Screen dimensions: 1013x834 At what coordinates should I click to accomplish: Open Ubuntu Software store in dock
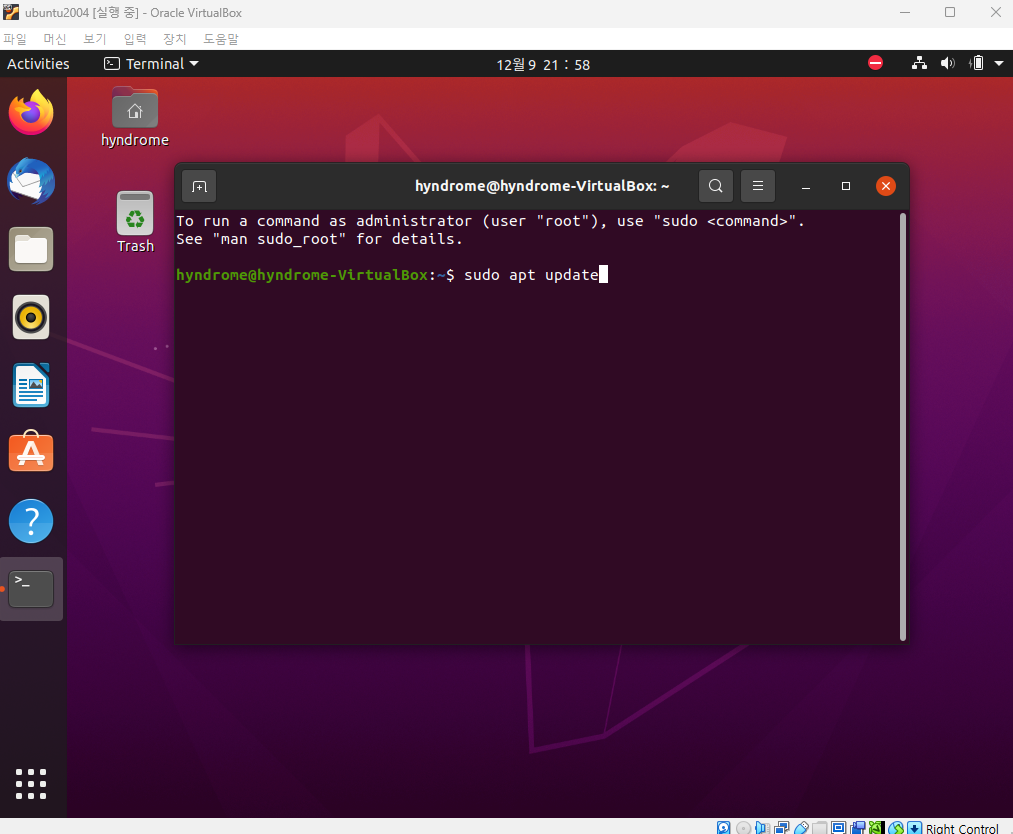pos(31,452)
